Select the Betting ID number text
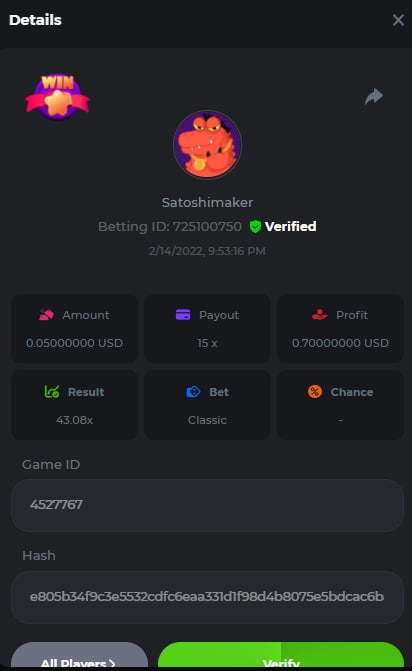Viewport: 412px width, 671px height. click(x=207, y=226)
